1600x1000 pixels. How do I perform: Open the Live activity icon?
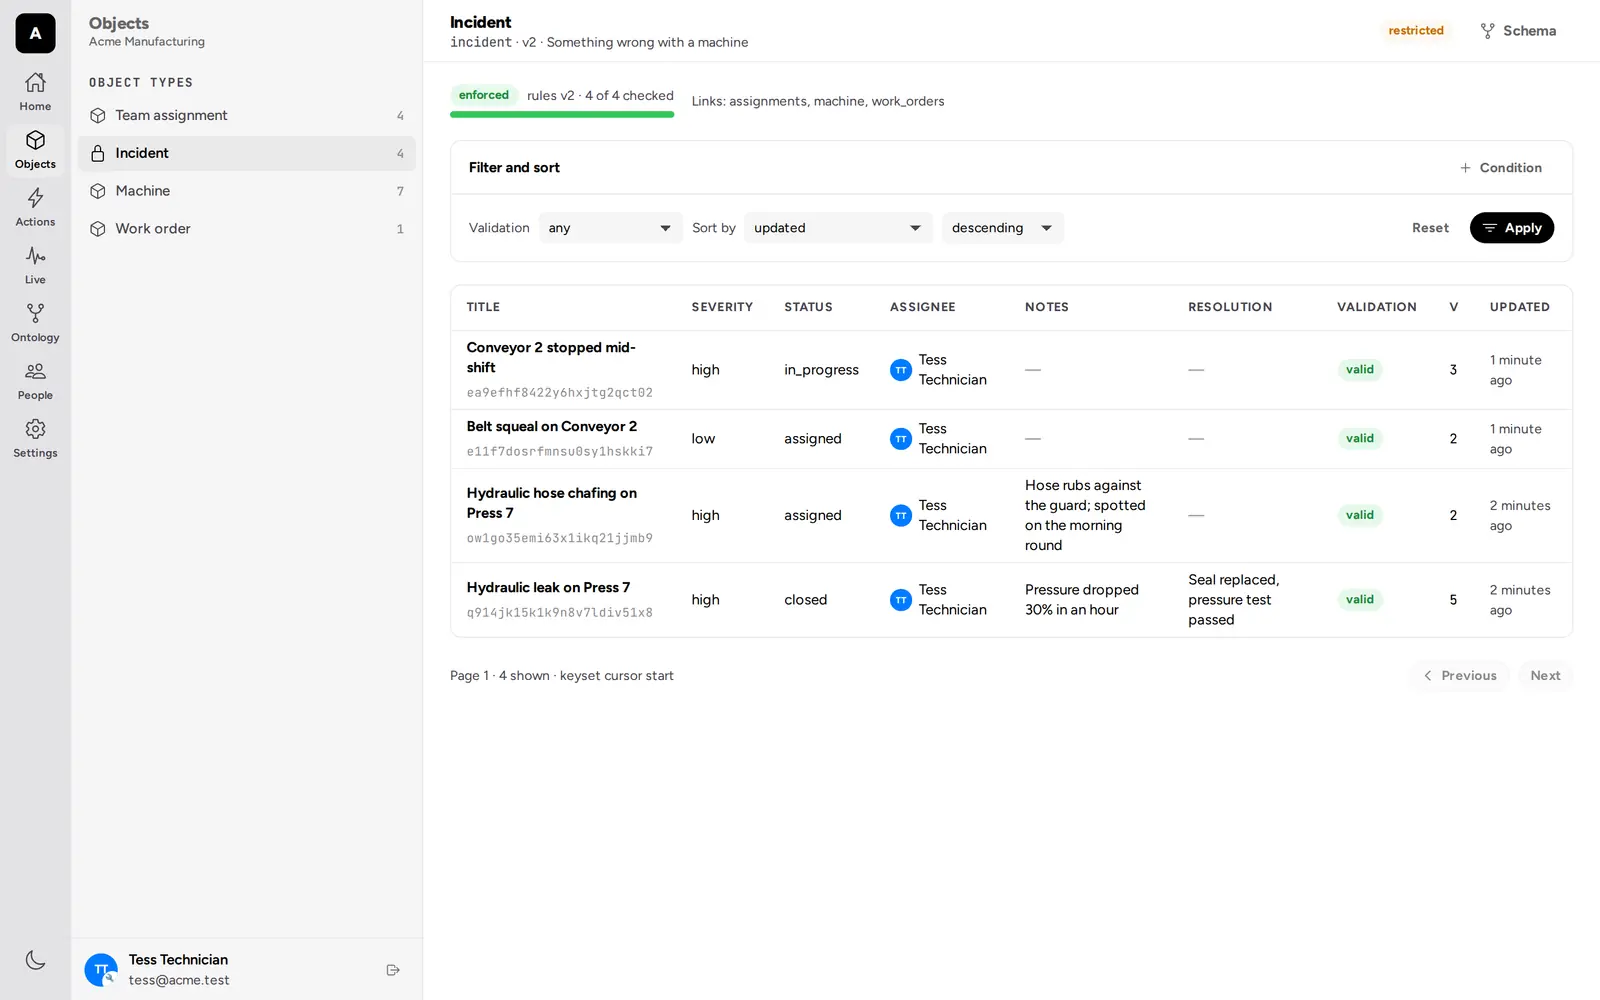click(35, 256)
